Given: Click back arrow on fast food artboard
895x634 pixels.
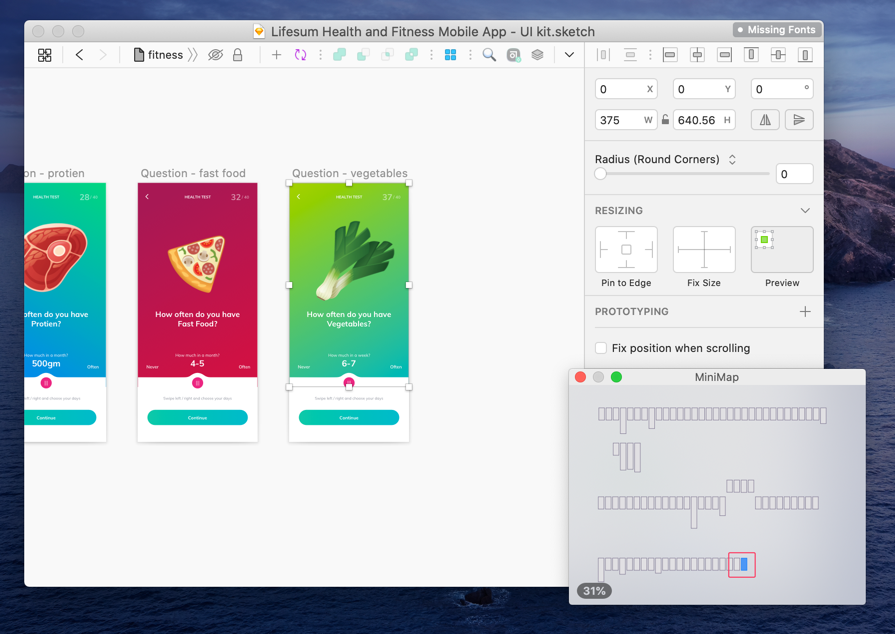Looking at the screenshot, I should pos(147,196).
